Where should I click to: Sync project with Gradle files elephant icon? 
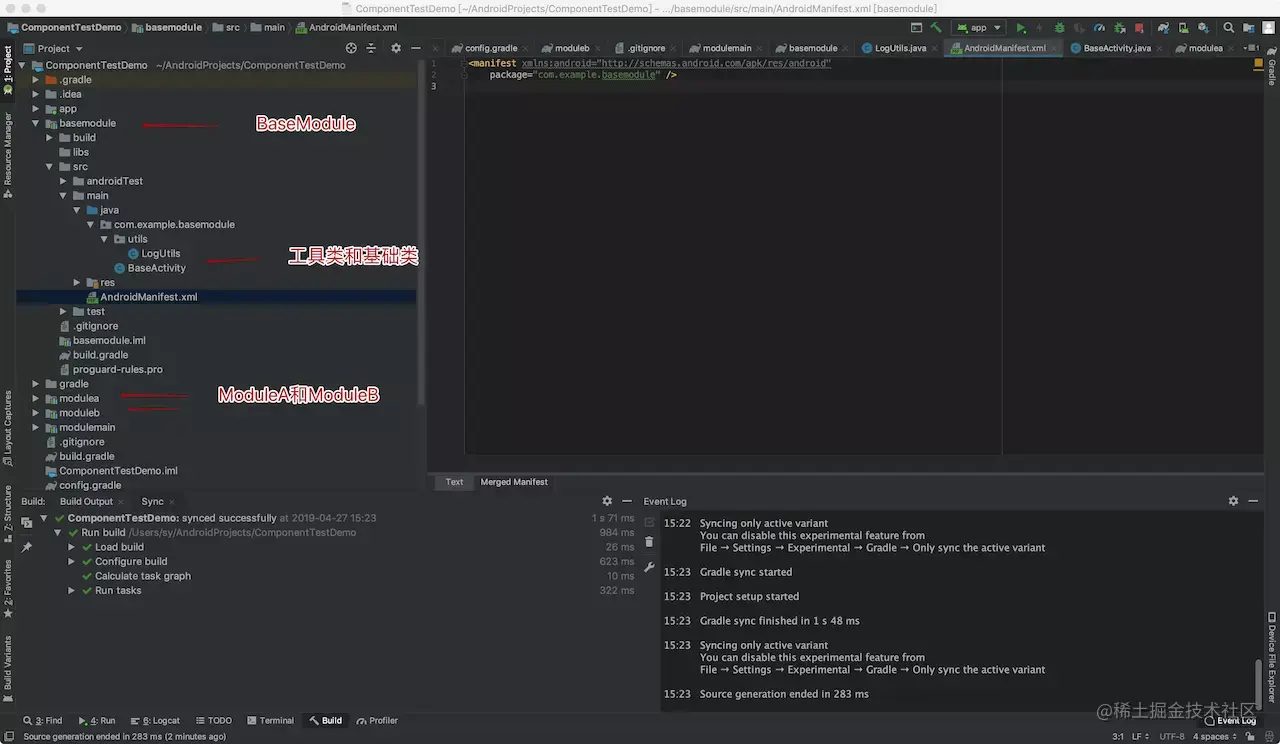[1164, 28]
